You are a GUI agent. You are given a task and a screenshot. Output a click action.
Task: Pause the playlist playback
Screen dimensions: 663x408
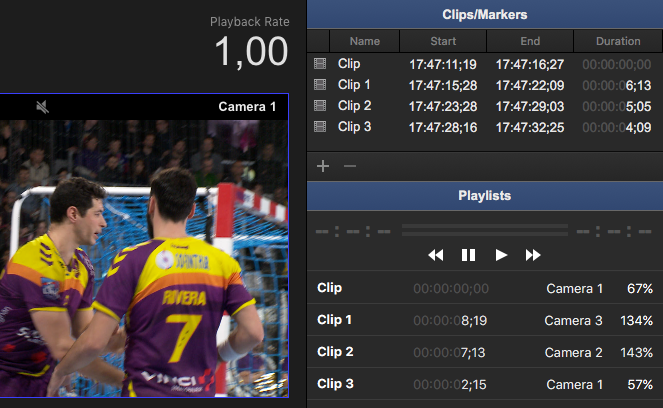[x=468, y=255]
